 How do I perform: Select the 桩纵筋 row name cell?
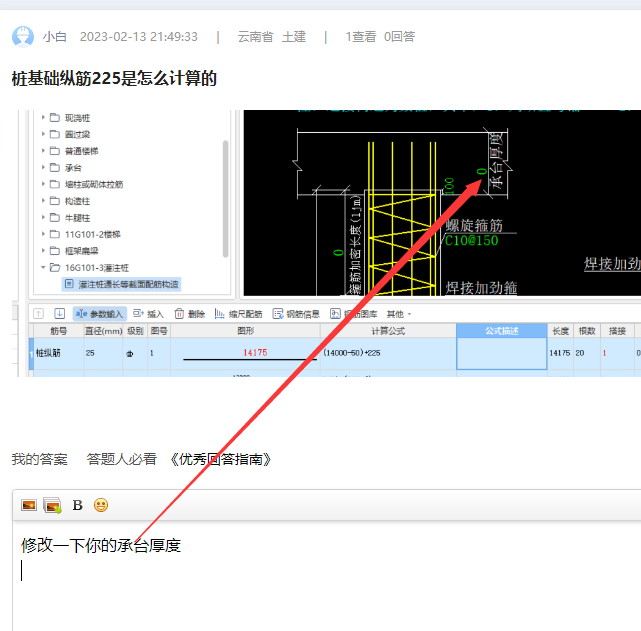click(58, 353)
